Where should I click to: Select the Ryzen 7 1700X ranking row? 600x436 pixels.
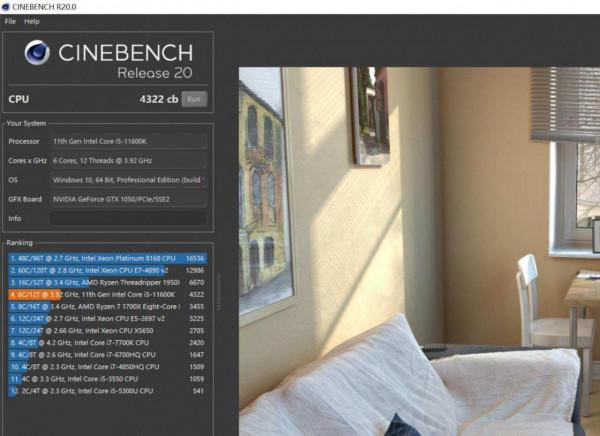tap(108, 307)
